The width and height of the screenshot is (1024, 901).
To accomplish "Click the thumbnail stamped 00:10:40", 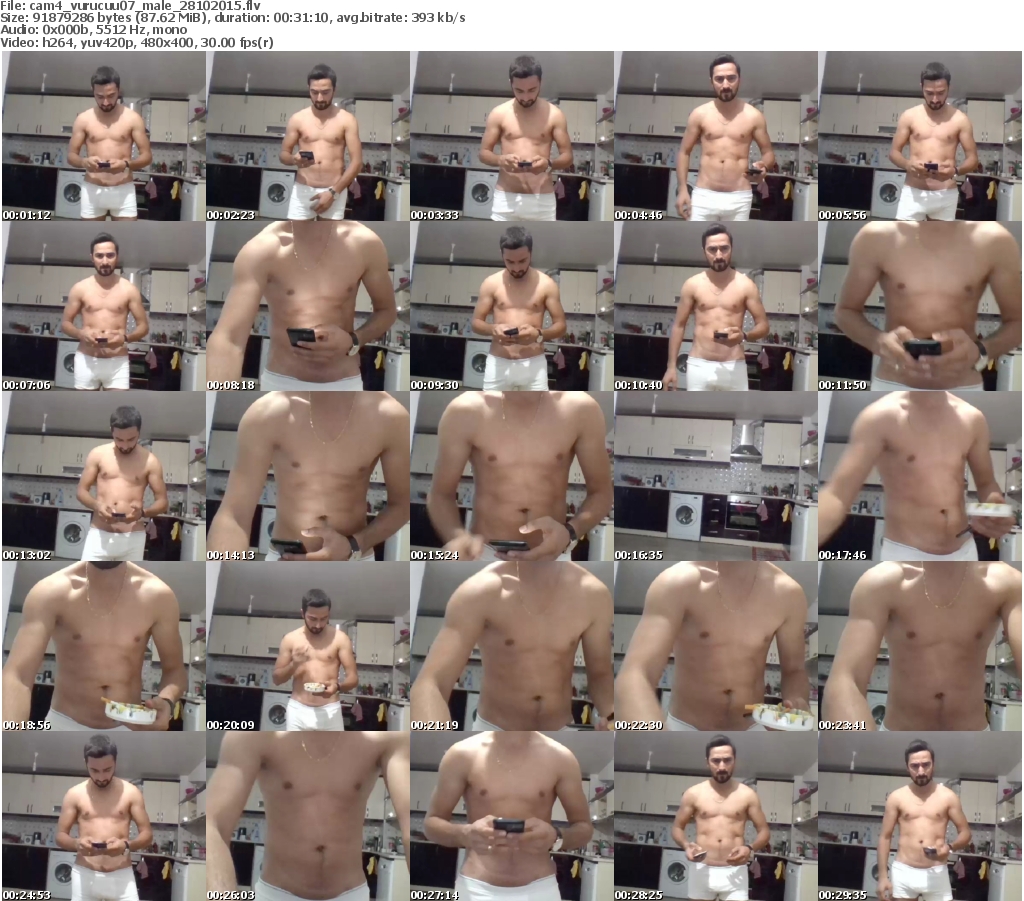I will 716,306.
